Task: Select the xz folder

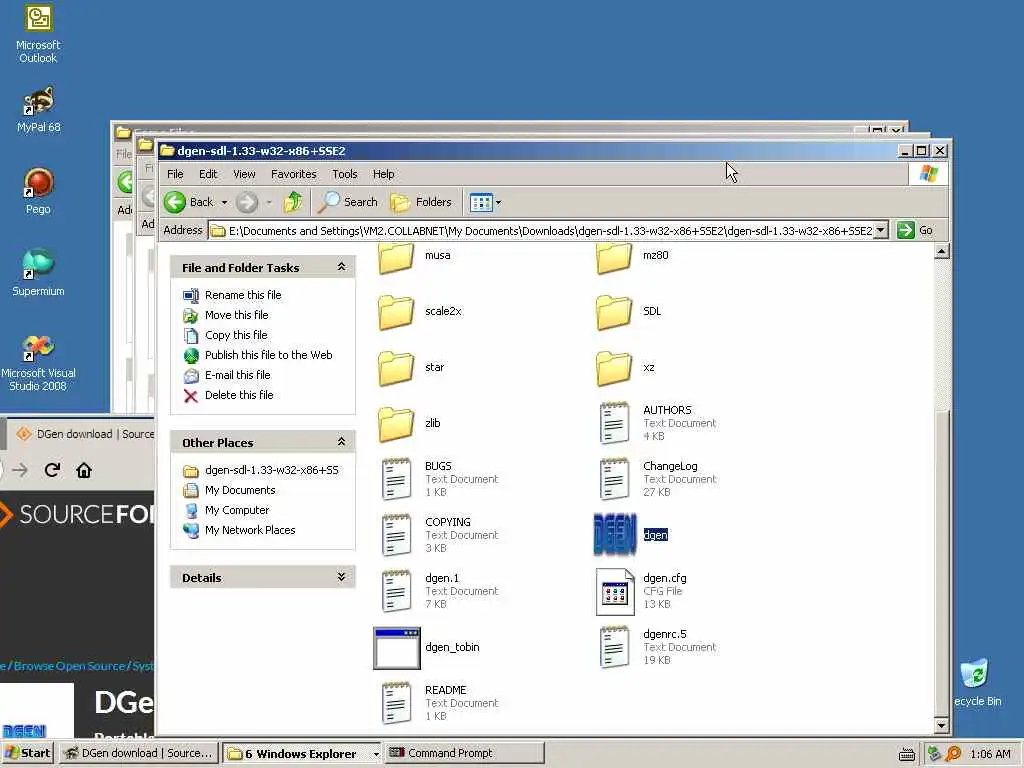Action: (614, 368)
